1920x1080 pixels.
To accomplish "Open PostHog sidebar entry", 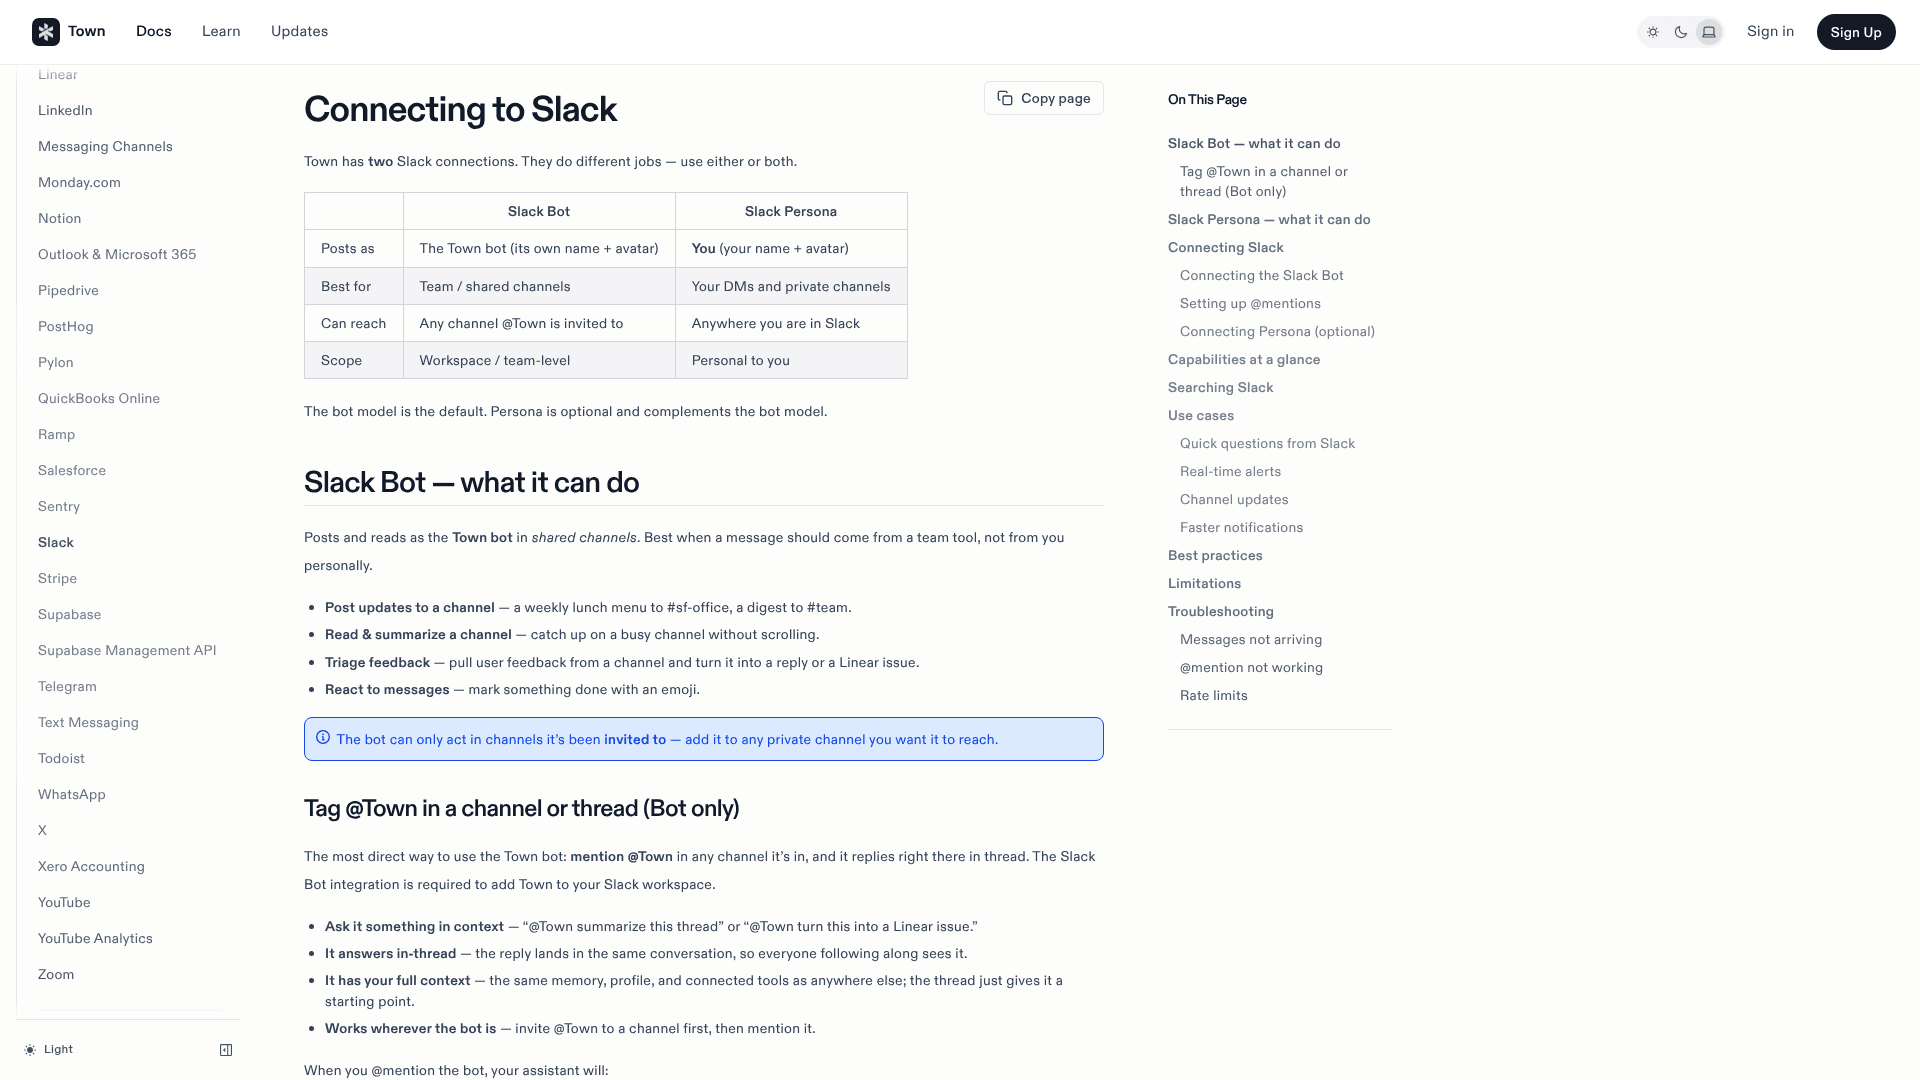I will (66, 327).
